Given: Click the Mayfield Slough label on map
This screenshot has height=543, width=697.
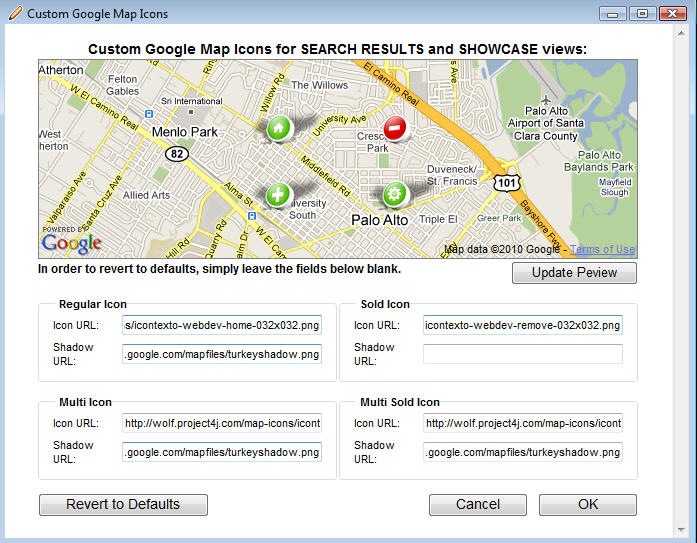Looking at the screenshot, I should point(615,187).
